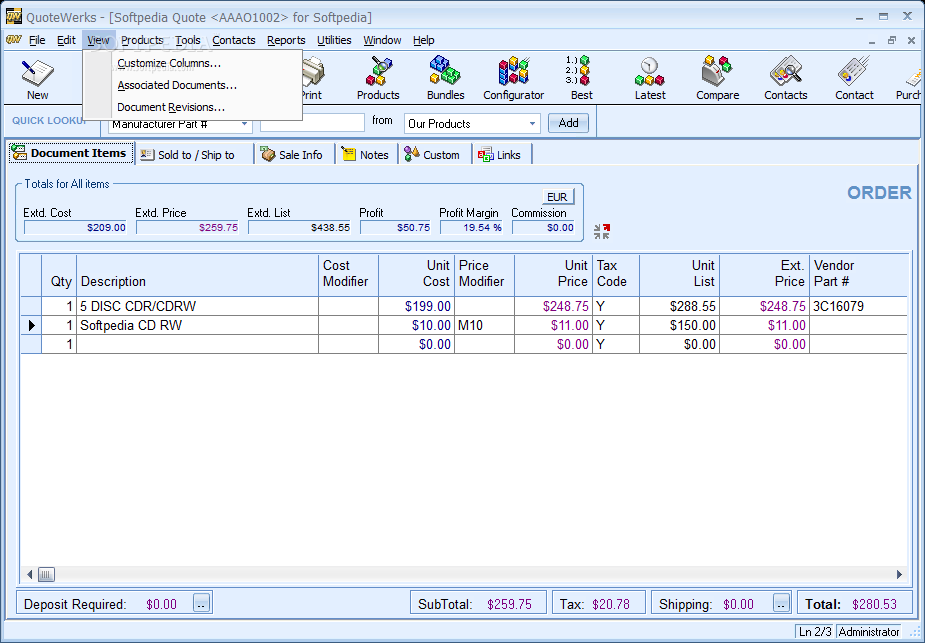Click the Description column header
925x643 pixels.
(x=197, y=275)
